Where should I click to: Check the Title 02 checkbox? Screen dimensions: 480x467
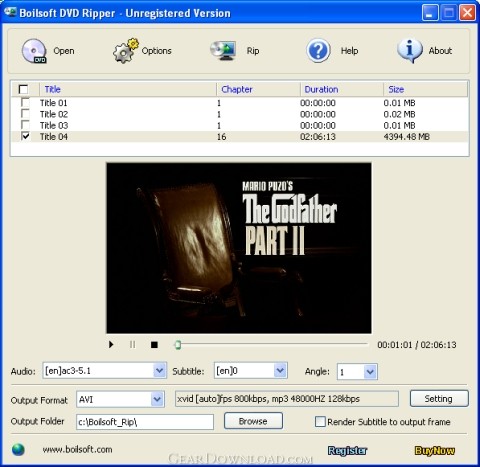25,113
